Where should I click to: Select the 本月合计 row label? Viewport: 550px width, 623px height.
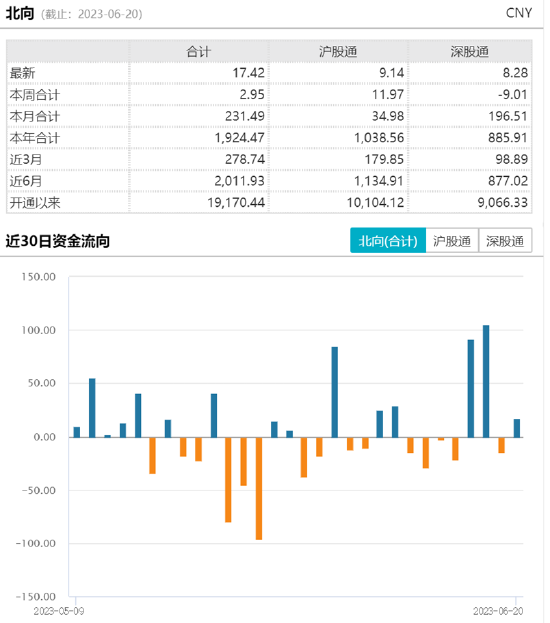pyautogui.click(x=35, y=116)
